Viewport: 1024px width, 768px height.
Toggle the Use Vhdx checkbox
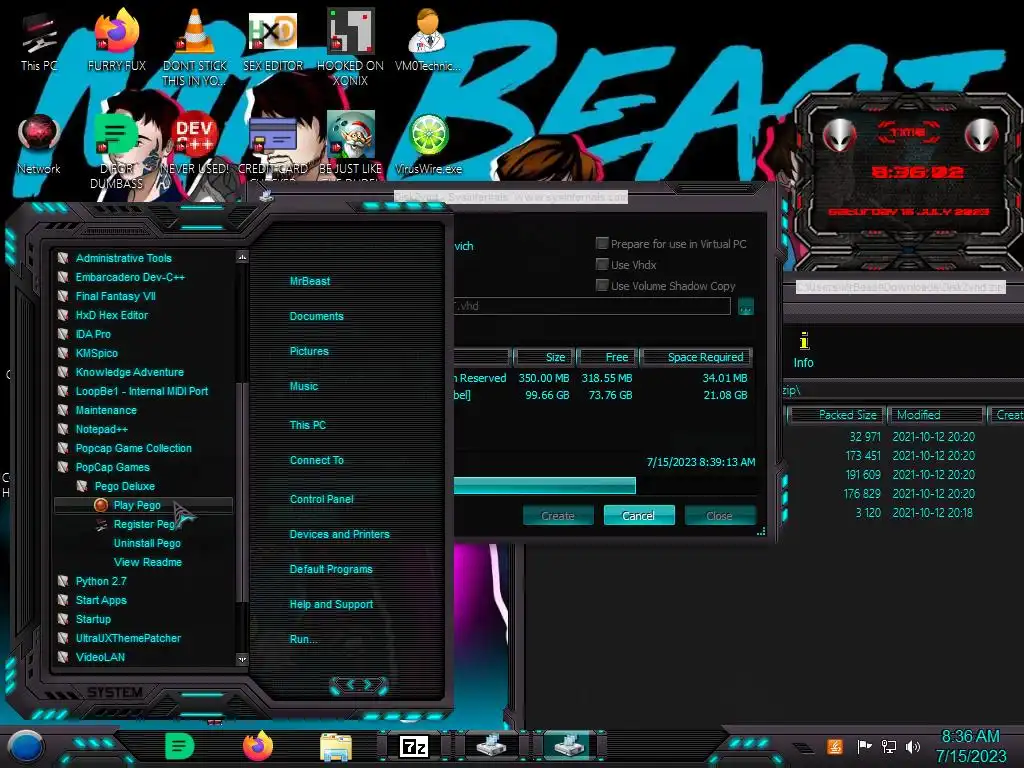point(602,264)
